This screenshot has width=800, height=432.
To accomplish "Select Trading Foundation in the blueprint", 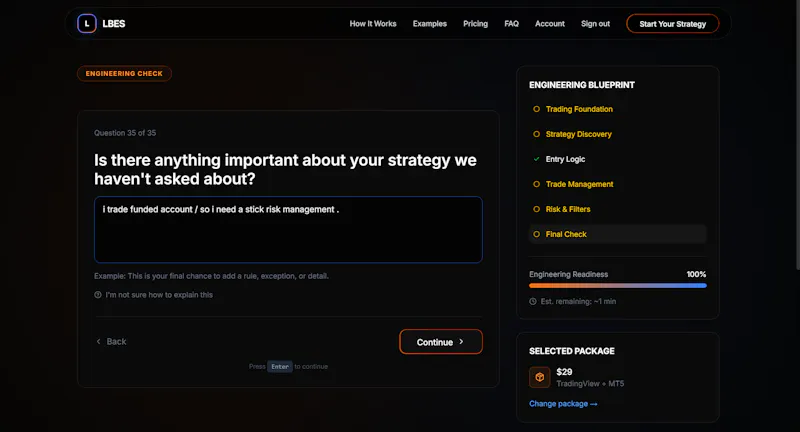I will pos(579,109).
